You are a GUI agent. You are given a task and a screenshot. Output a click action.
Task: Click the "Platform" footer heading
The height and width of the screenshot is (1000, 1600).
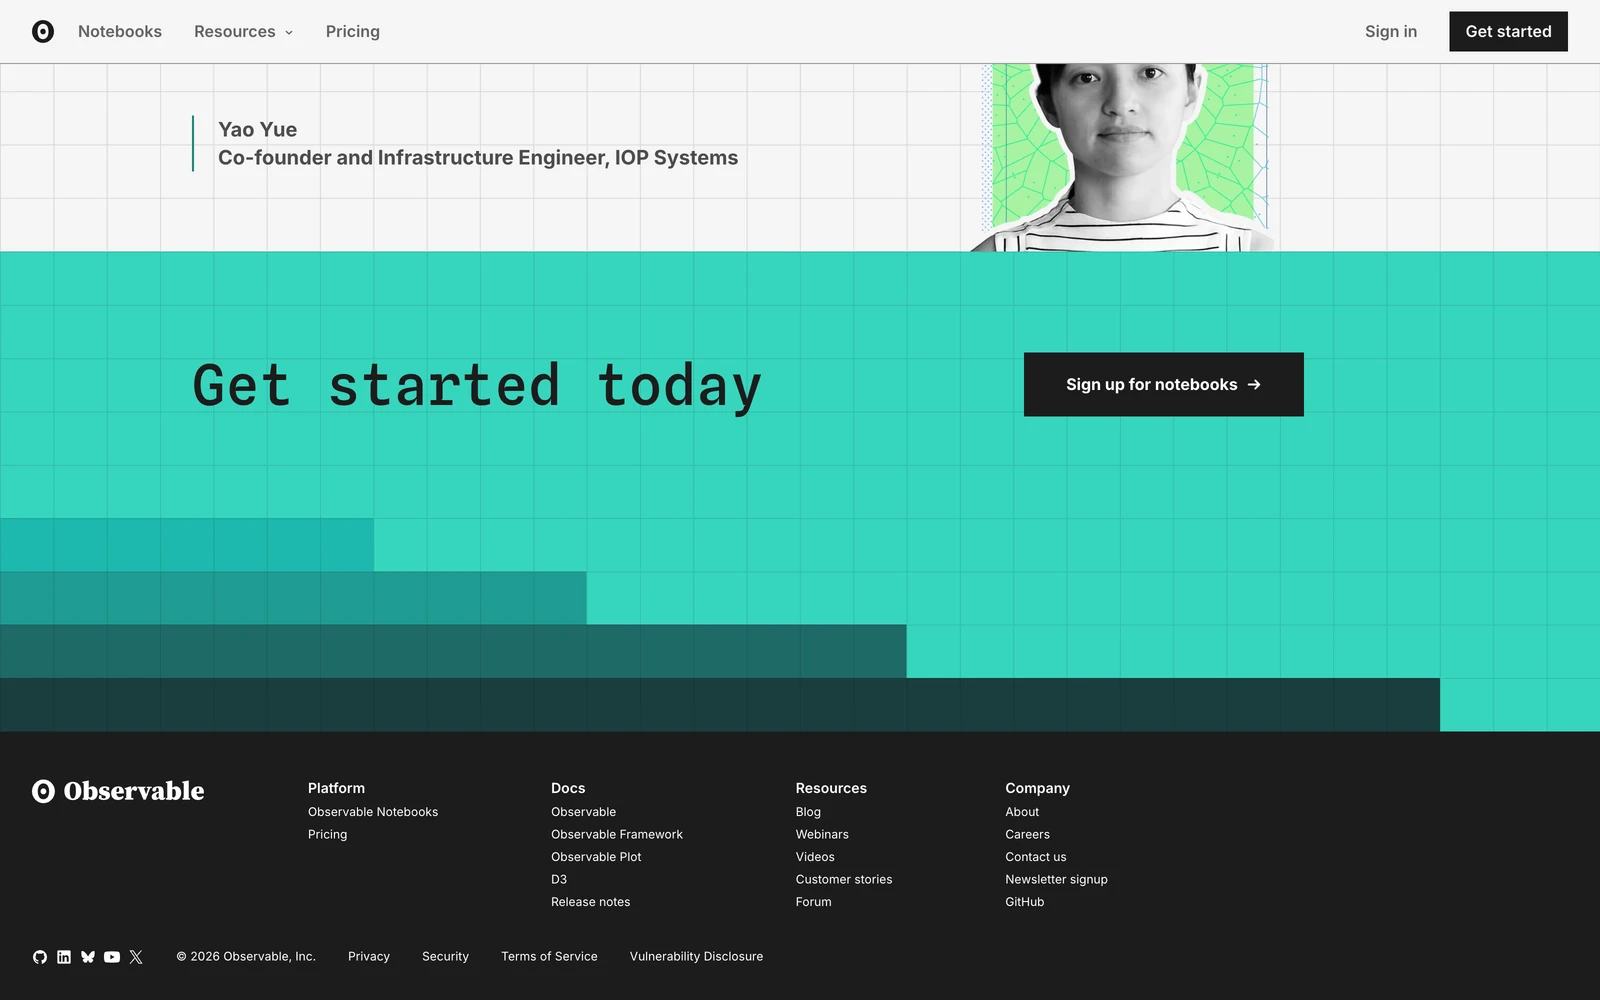coord(336,788)
